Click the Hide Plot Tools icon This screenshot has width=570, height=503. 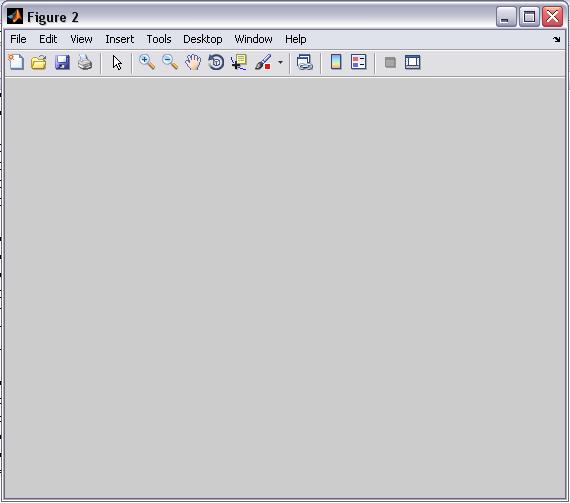[x=390, y=63]
